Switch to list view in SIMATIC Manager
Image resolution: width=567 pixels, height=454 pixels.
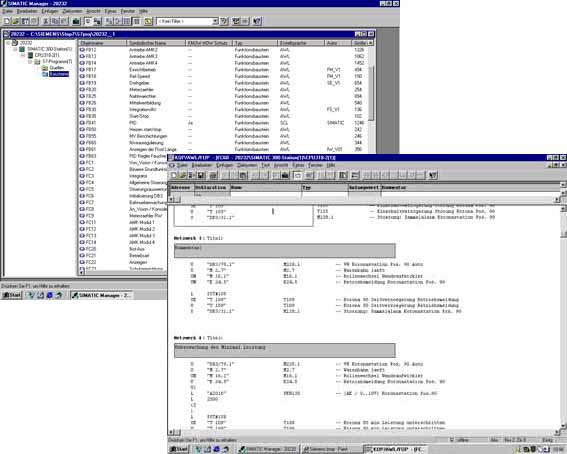pos(127,21)
